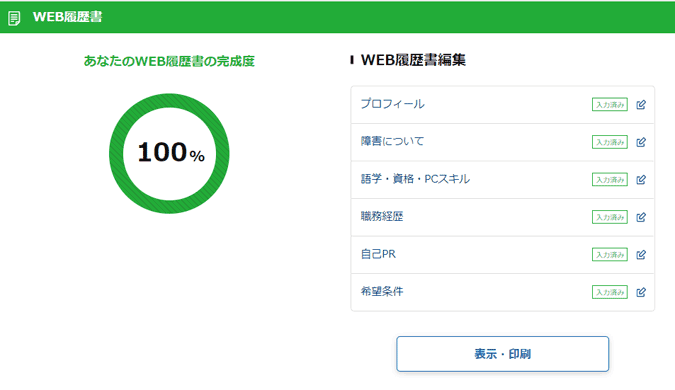This screenshot has width=675, height=390.
Task: Open the プロフィール section row
Action: pos(502,105)
